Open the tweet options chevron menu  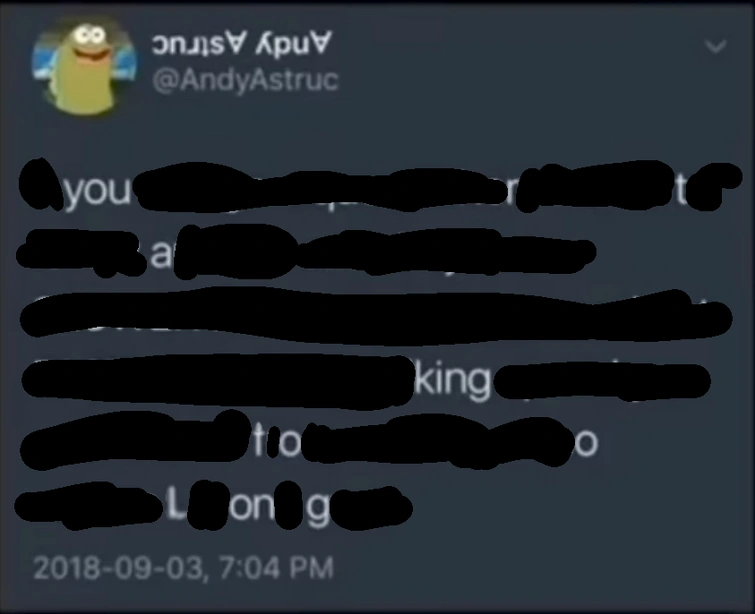(716, 47)
